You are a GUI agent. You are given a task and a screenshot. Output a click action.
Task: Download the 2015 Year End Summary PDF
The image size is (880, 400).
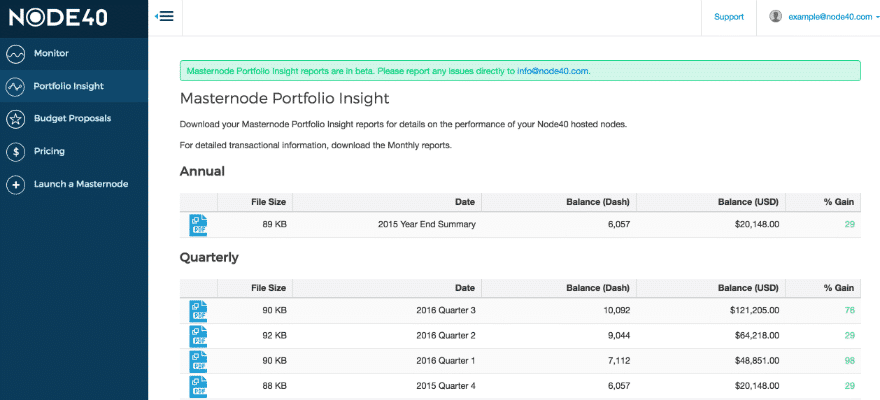pyautogui.click(x=198, y=225)
